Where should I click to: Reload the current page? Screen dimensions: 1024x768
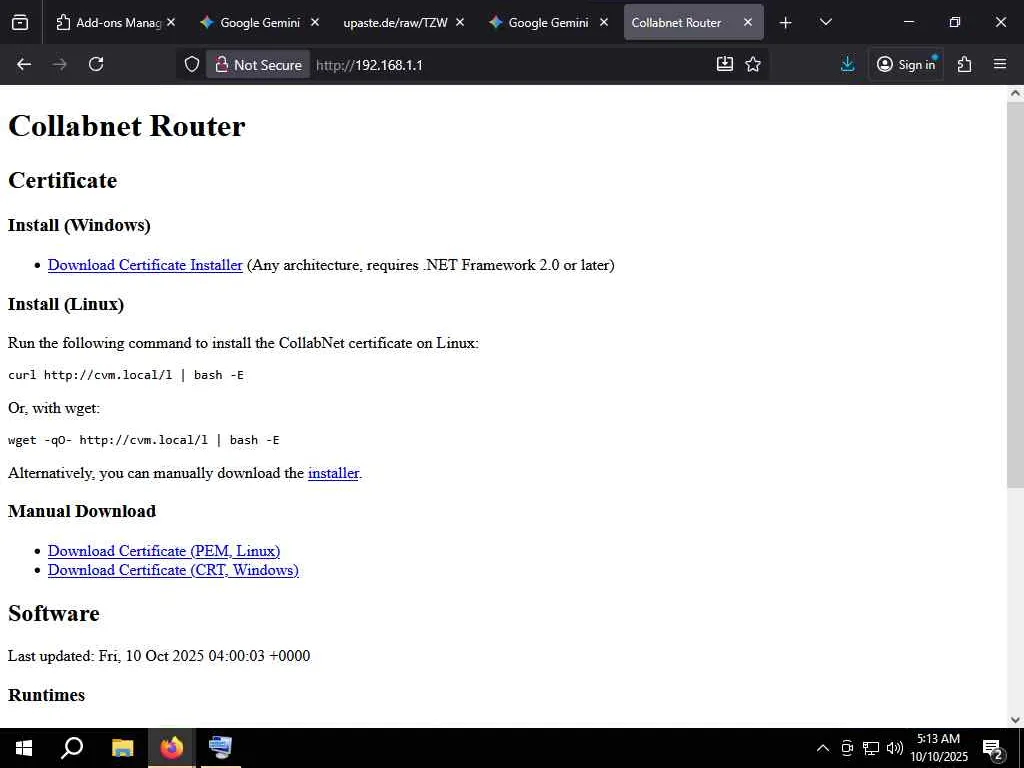[x=96, y=64]
